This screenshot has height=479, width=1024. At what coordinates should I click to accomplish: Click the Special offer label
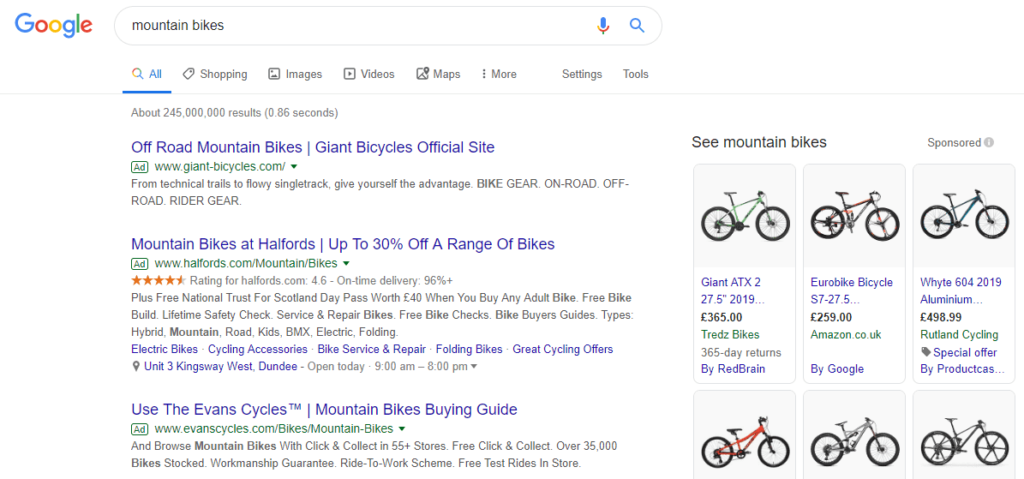[965, 353]
